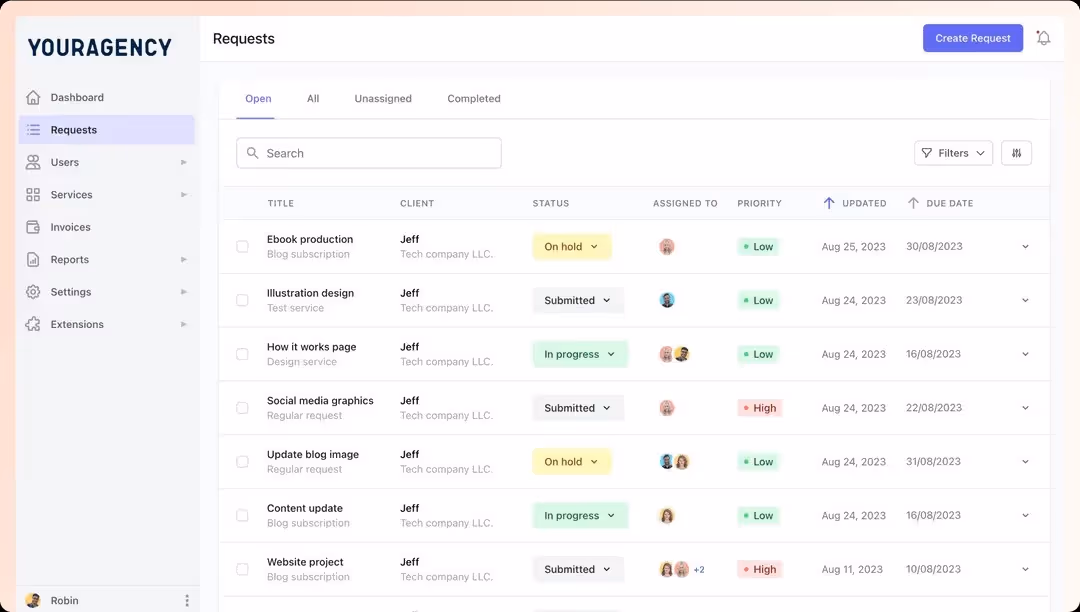Open Robin's three-dot menu
The width and height of the screenshot is (1080, 612).
tap(187, 600)
